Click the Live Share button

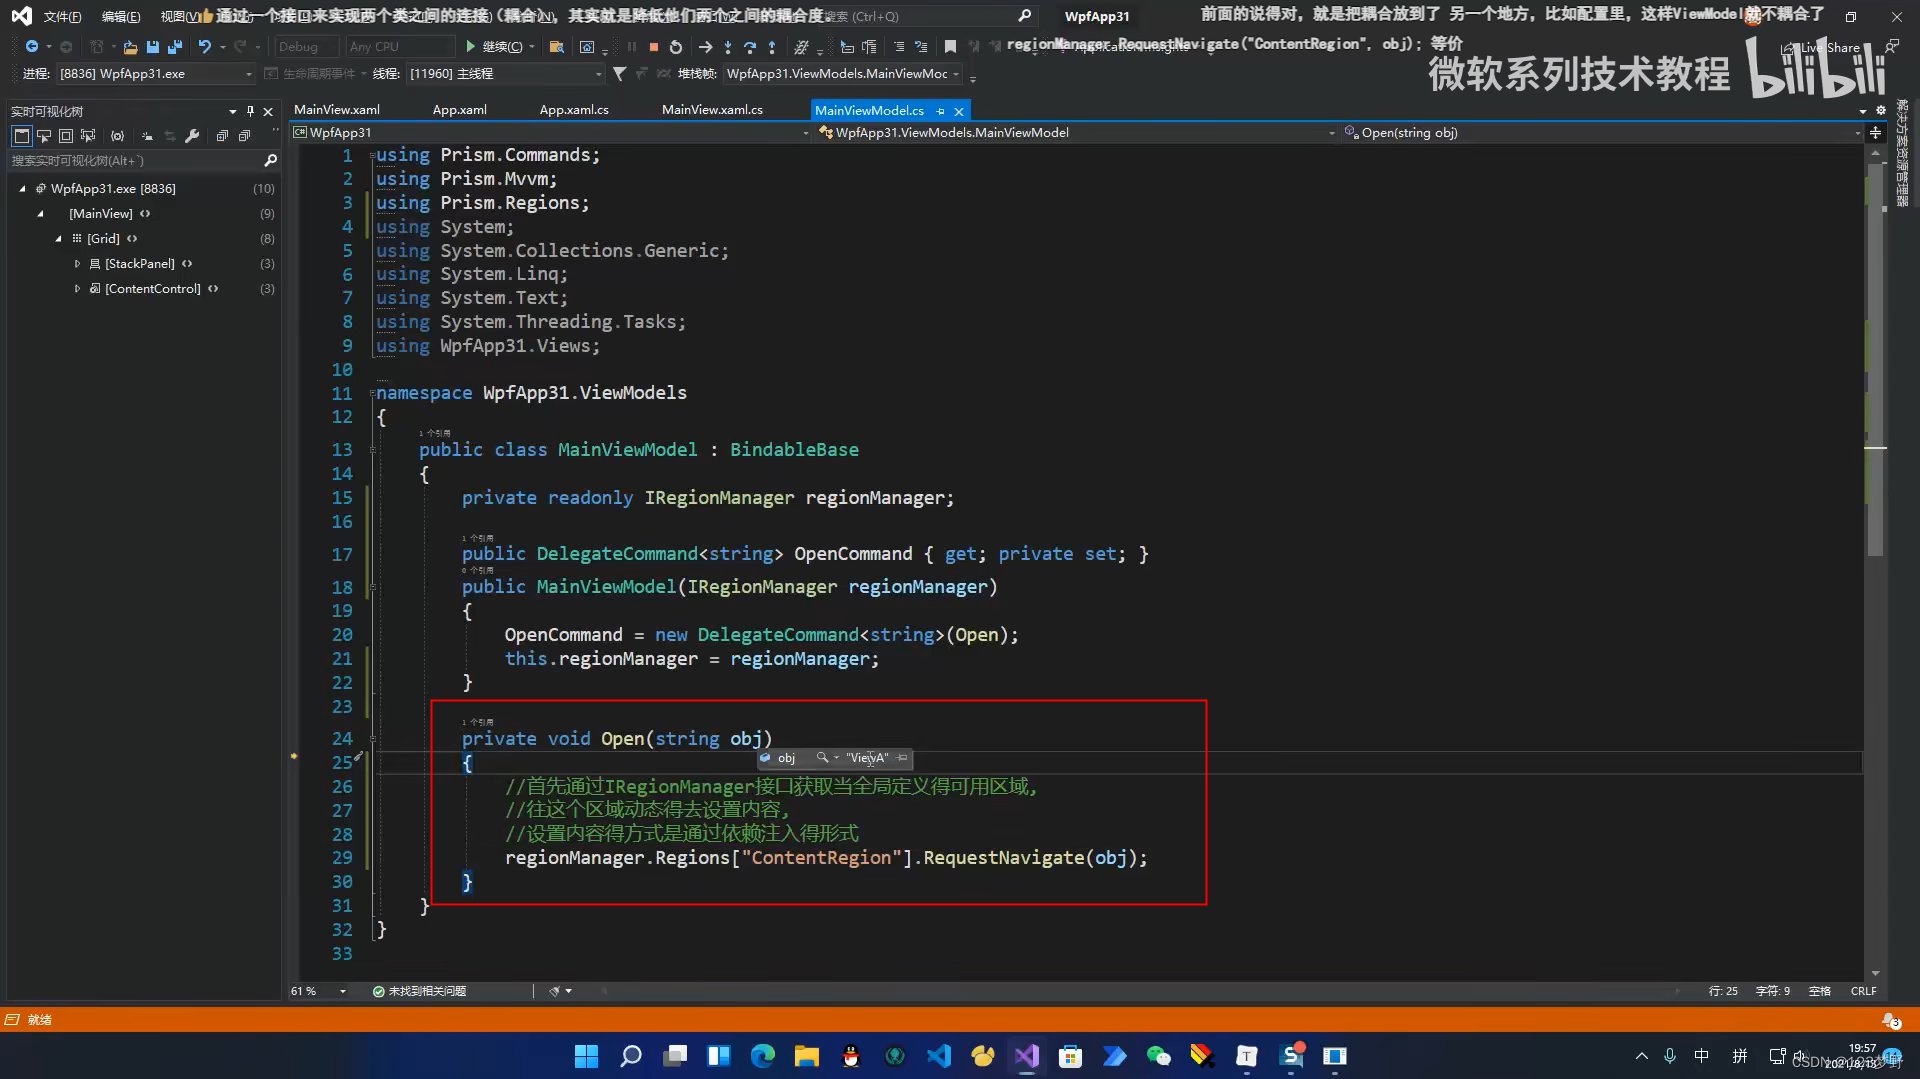pos(1822,47)
